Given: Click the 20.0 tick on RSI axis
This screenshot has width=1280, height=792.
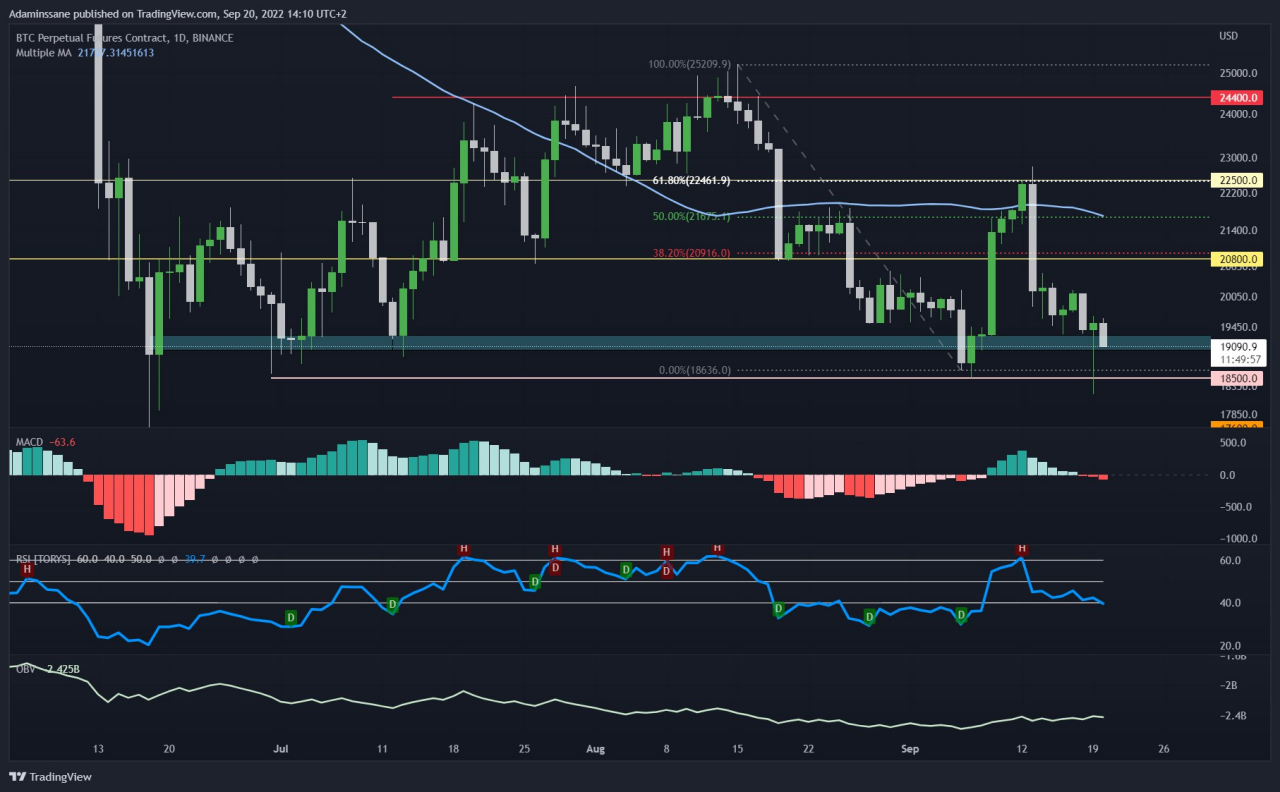Looking at the screenshot, I should point(1230,646).
